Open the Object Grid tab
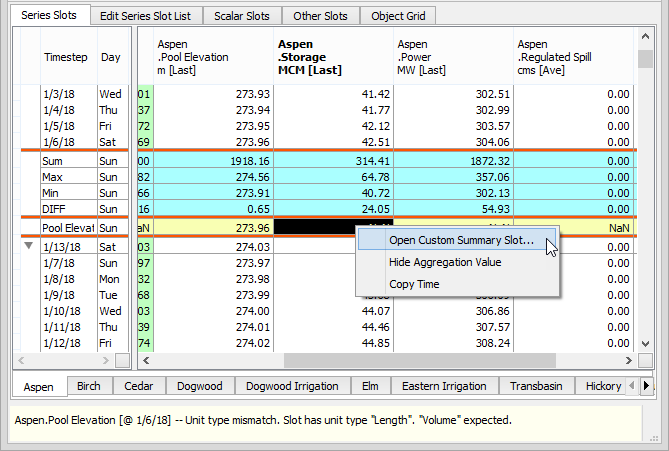Image resolution: width=669 pixels, height=451 pixels. click(x=399, y=16)
